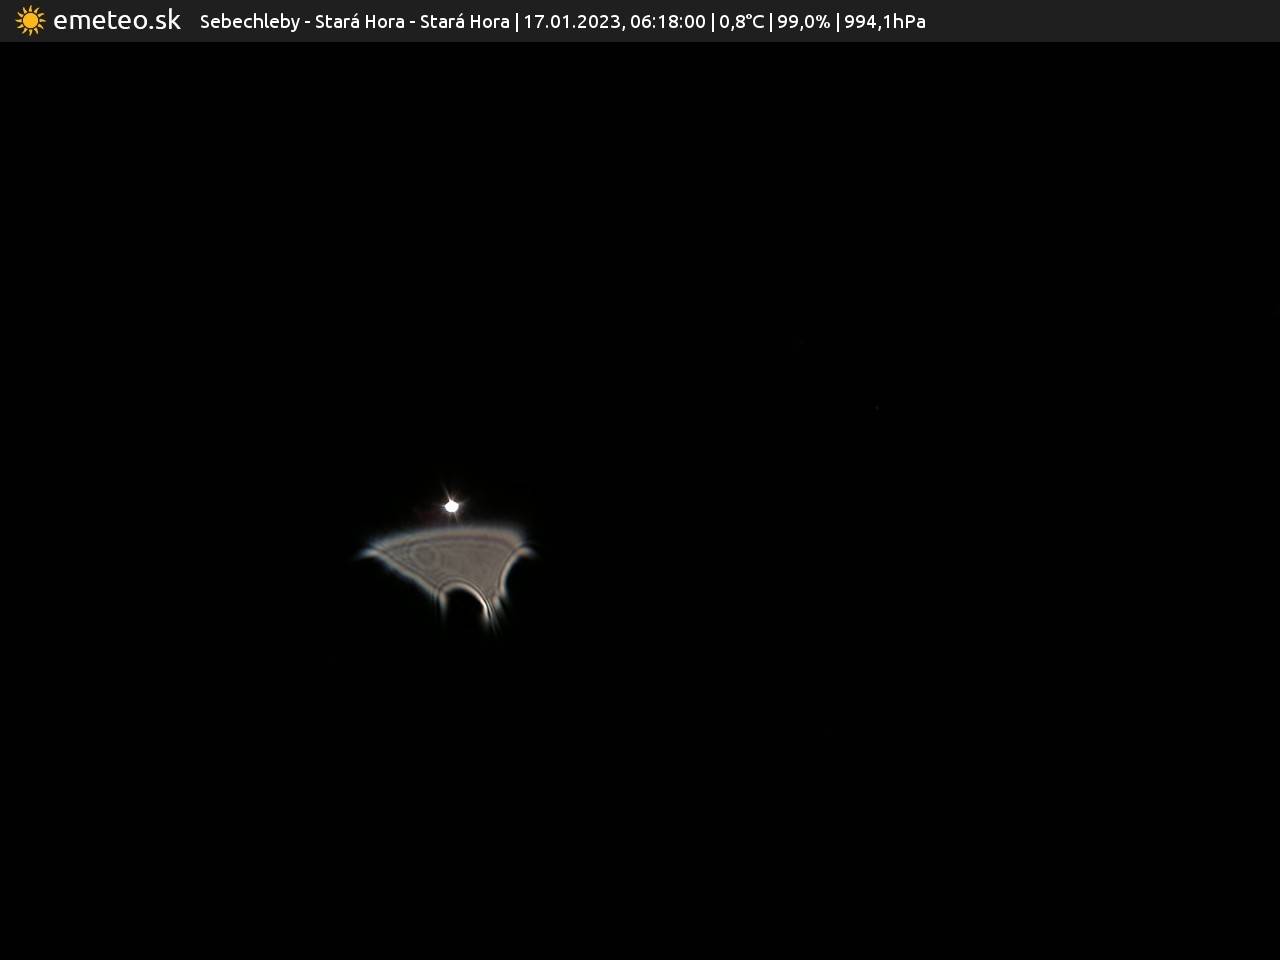Select the 994,1hPa pressure reading
1280x960 pixels.
[885, 22]
